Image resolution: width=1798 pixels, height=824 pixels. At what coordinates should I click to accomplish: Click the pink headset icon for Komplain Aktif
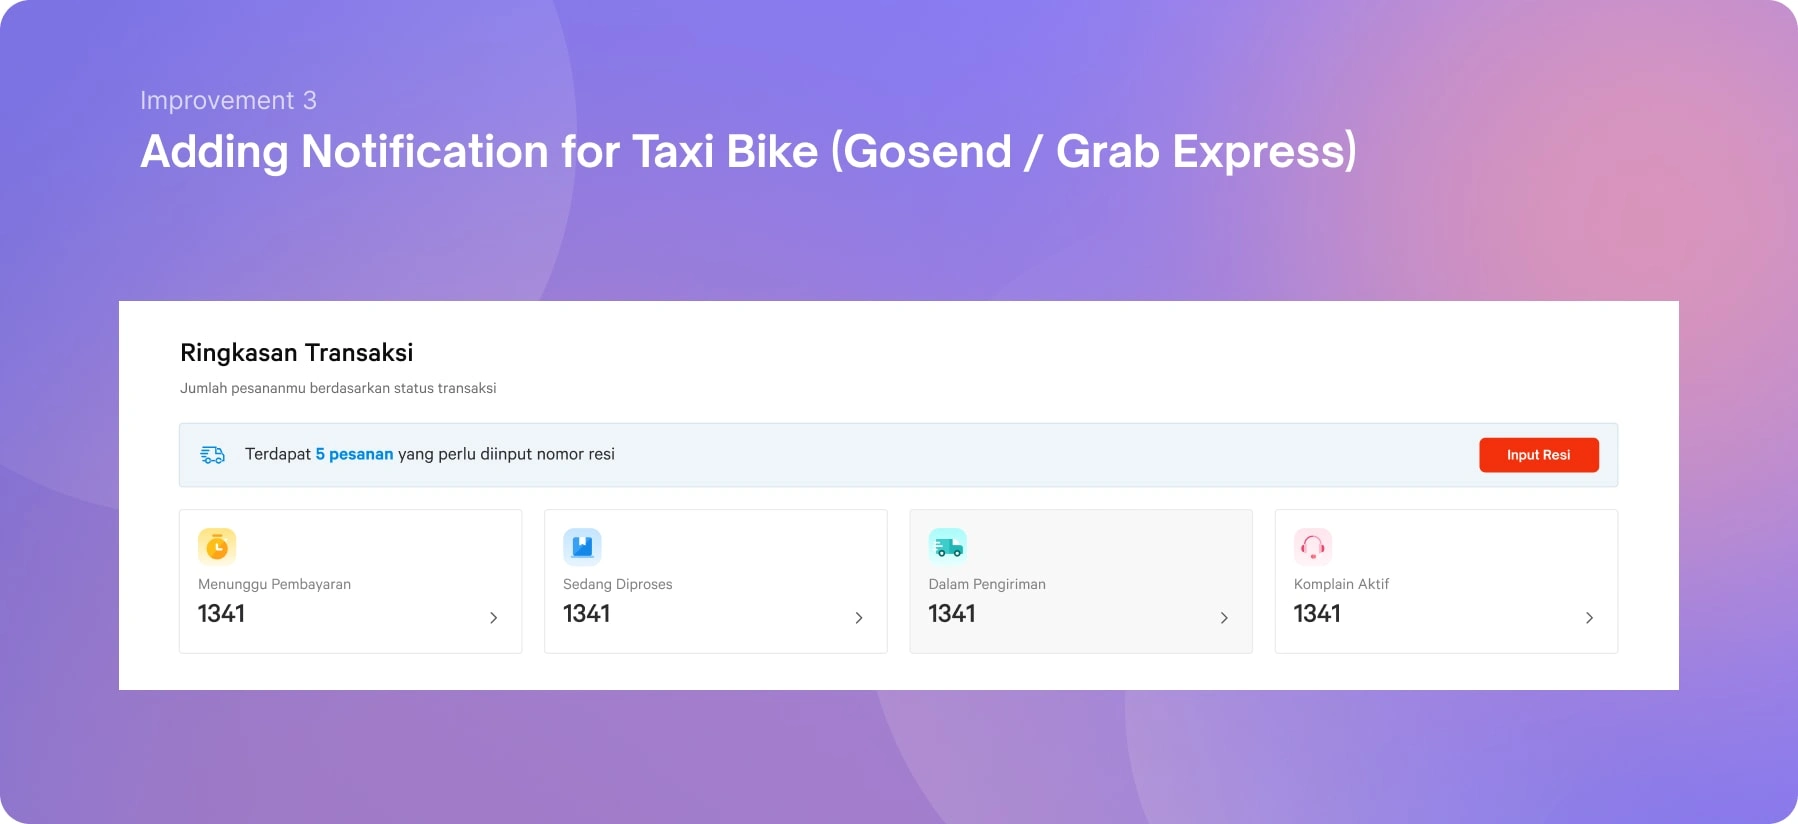coord(1313,547)
